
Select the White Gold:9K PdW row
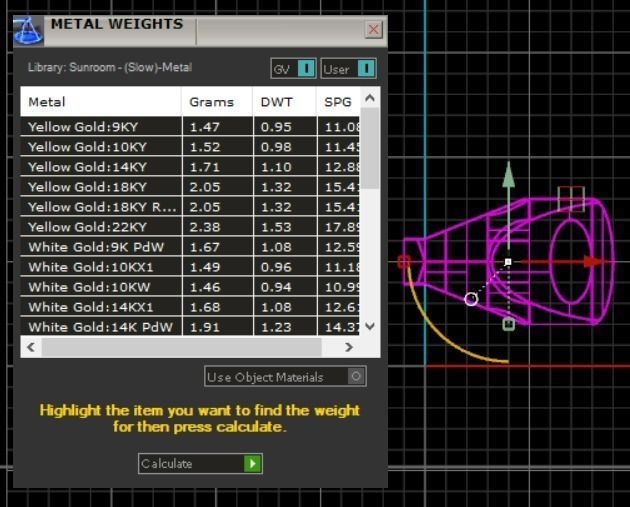(190, 247)
